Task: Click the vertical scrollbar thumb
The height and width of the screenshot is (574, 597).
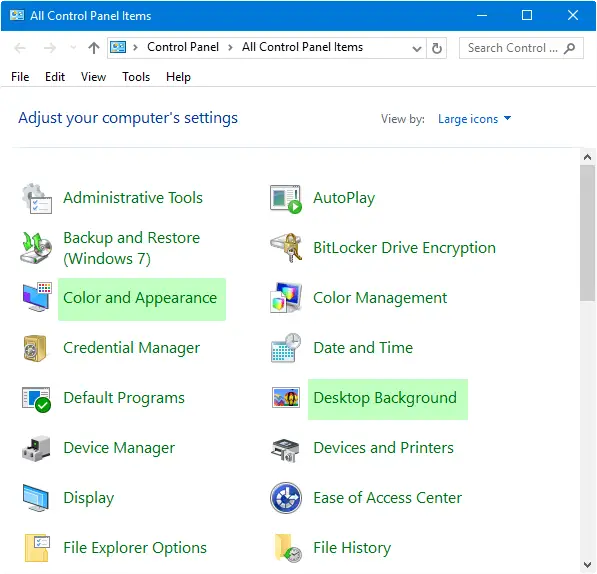Action: (x=587, y=233)
